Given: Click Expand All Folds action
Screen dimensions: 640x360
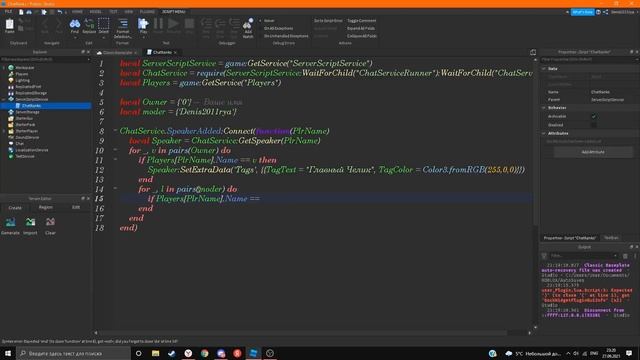Looking at the screenshot, I should [361, 28].
